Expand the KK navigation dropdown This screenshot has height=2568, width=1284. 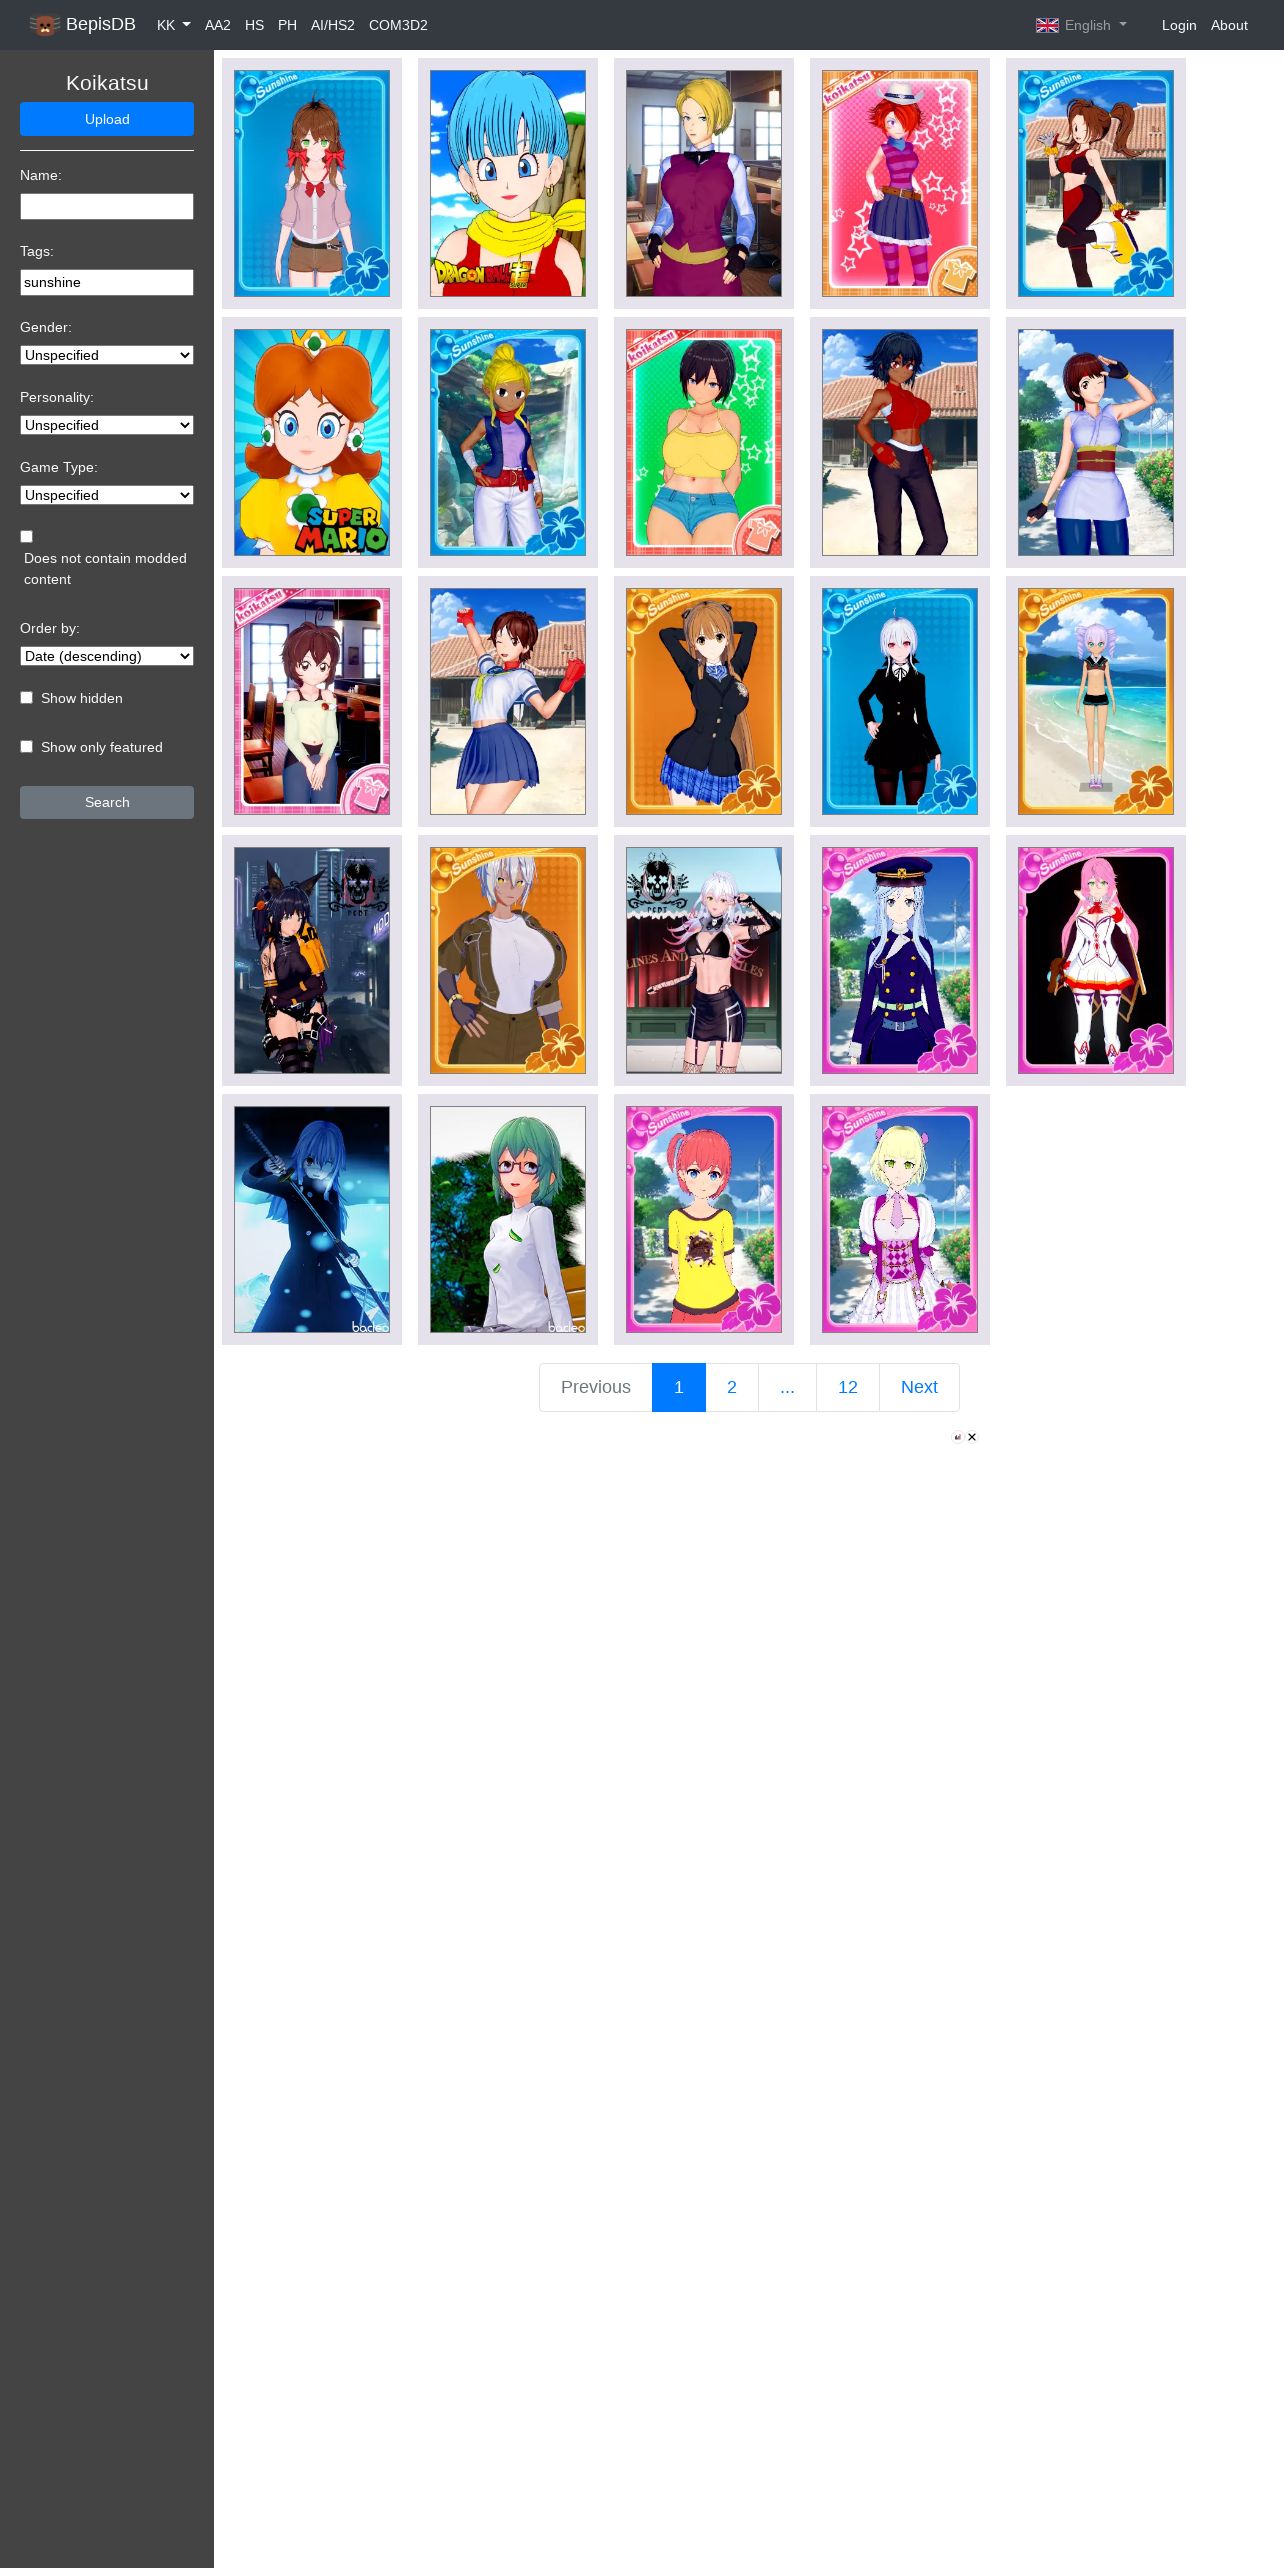coord(173,25)
